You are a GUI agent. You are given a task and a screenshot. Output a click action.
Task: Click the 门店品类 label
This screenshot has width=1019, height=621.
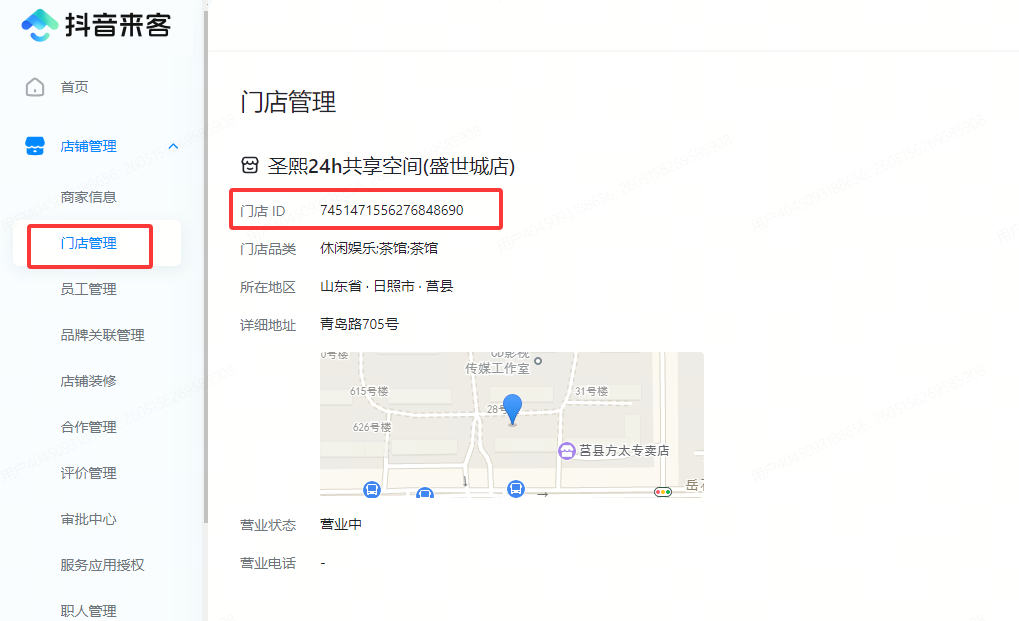click(268, 249)
